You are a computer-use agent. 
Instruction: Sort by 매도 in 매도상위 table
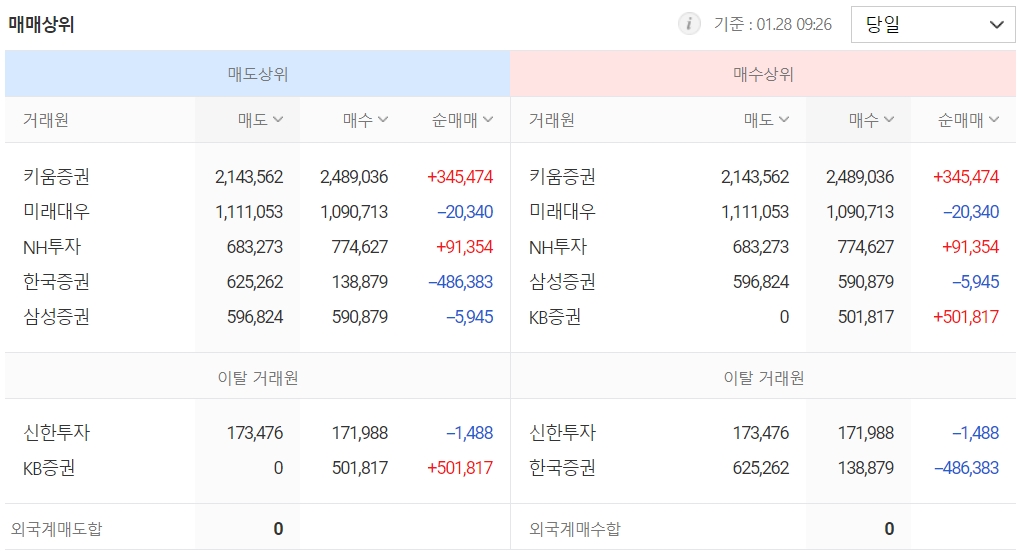click(x=260, y=119)
